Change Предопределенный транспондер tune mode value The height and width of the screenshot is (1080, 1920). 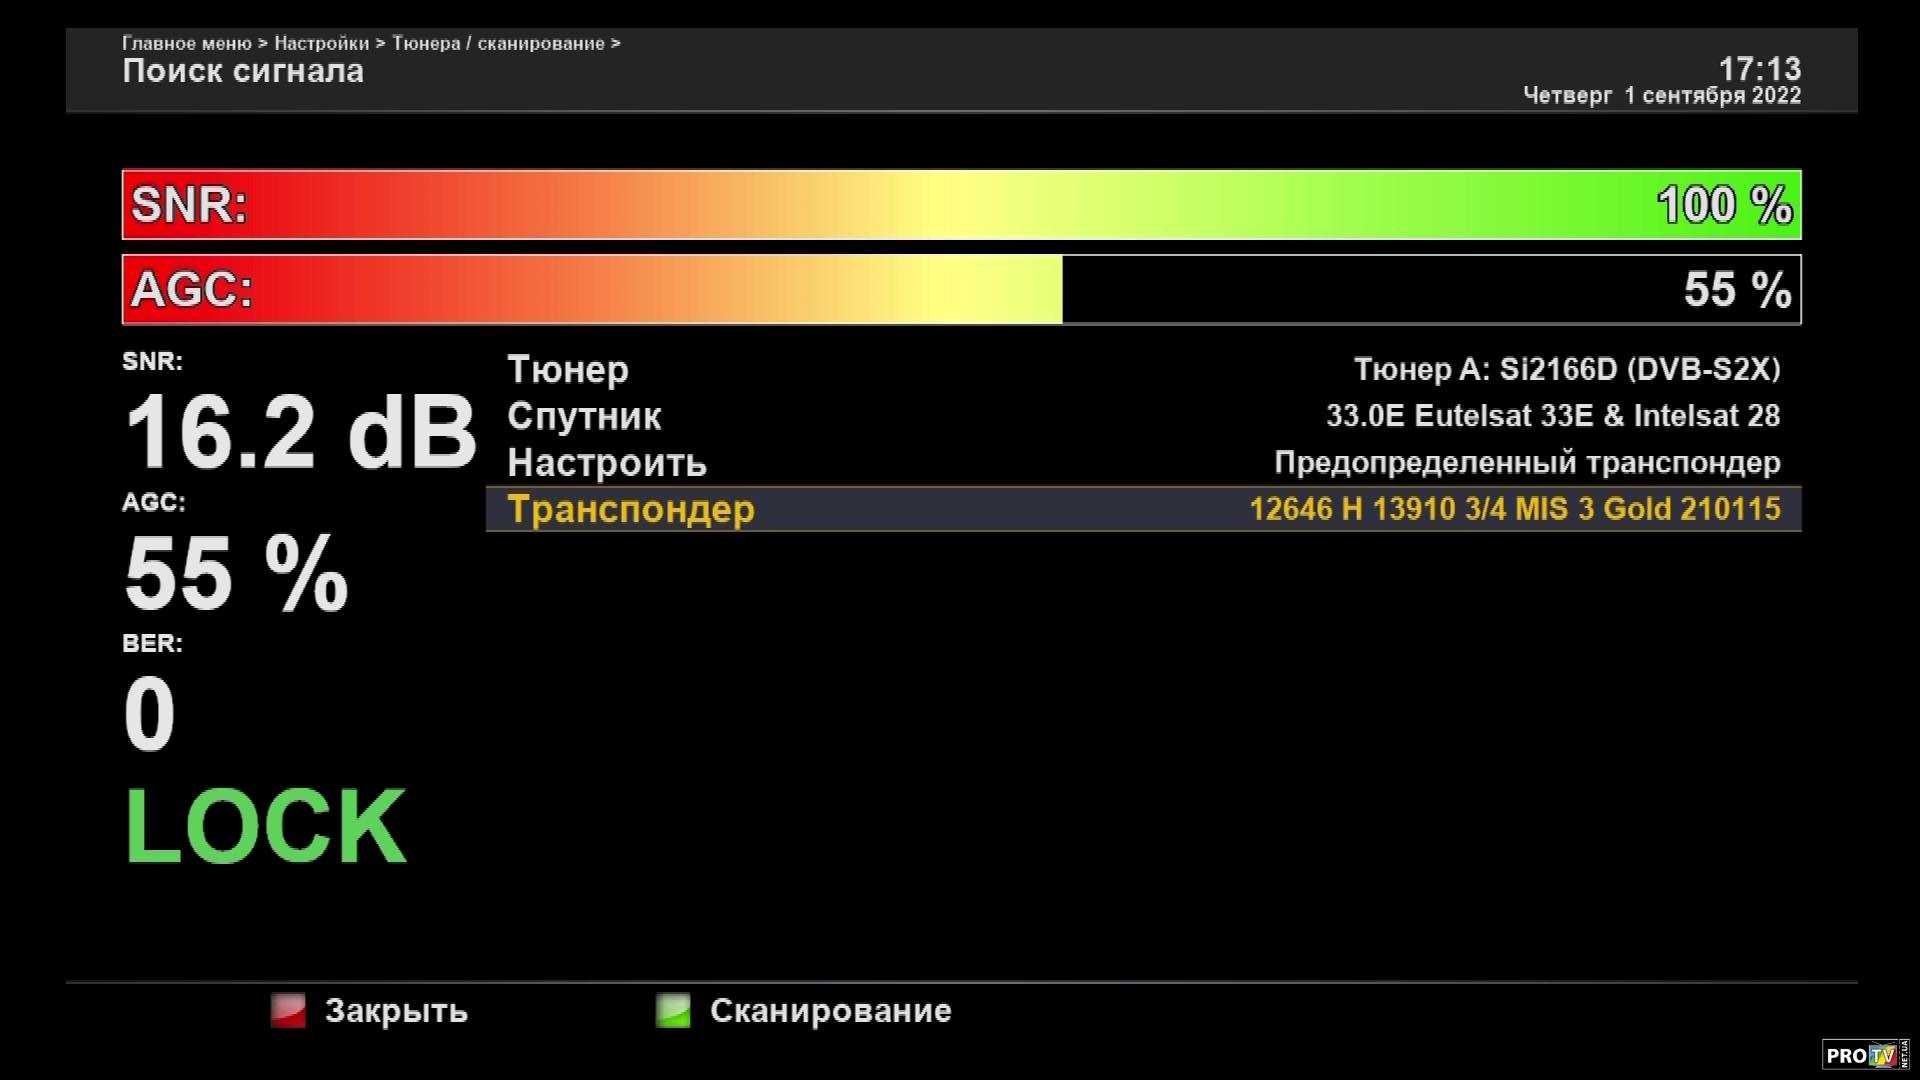(x=1526, y=463)
